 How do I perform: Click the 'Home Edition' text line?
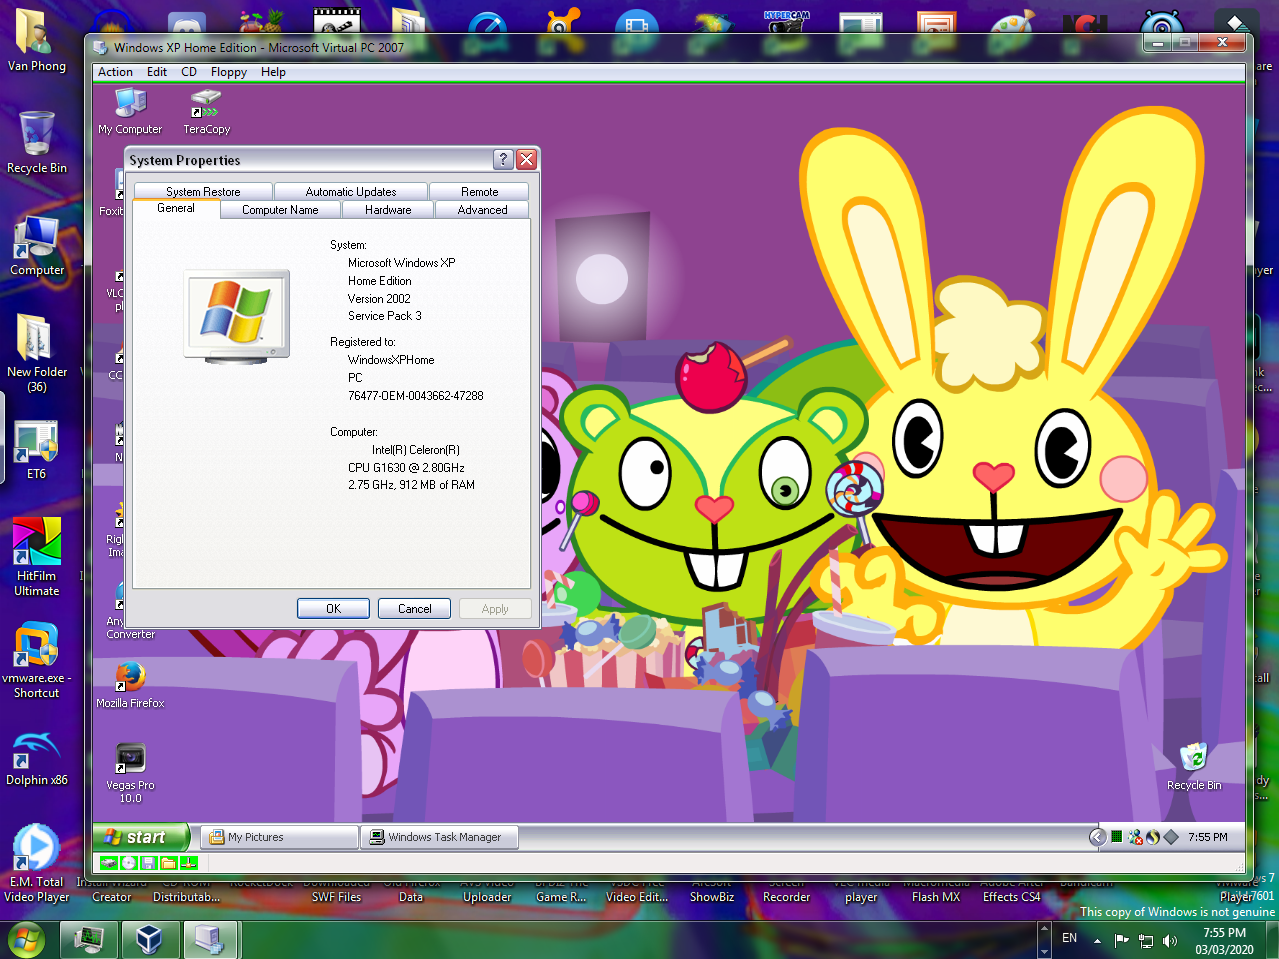tap(380, 281)
